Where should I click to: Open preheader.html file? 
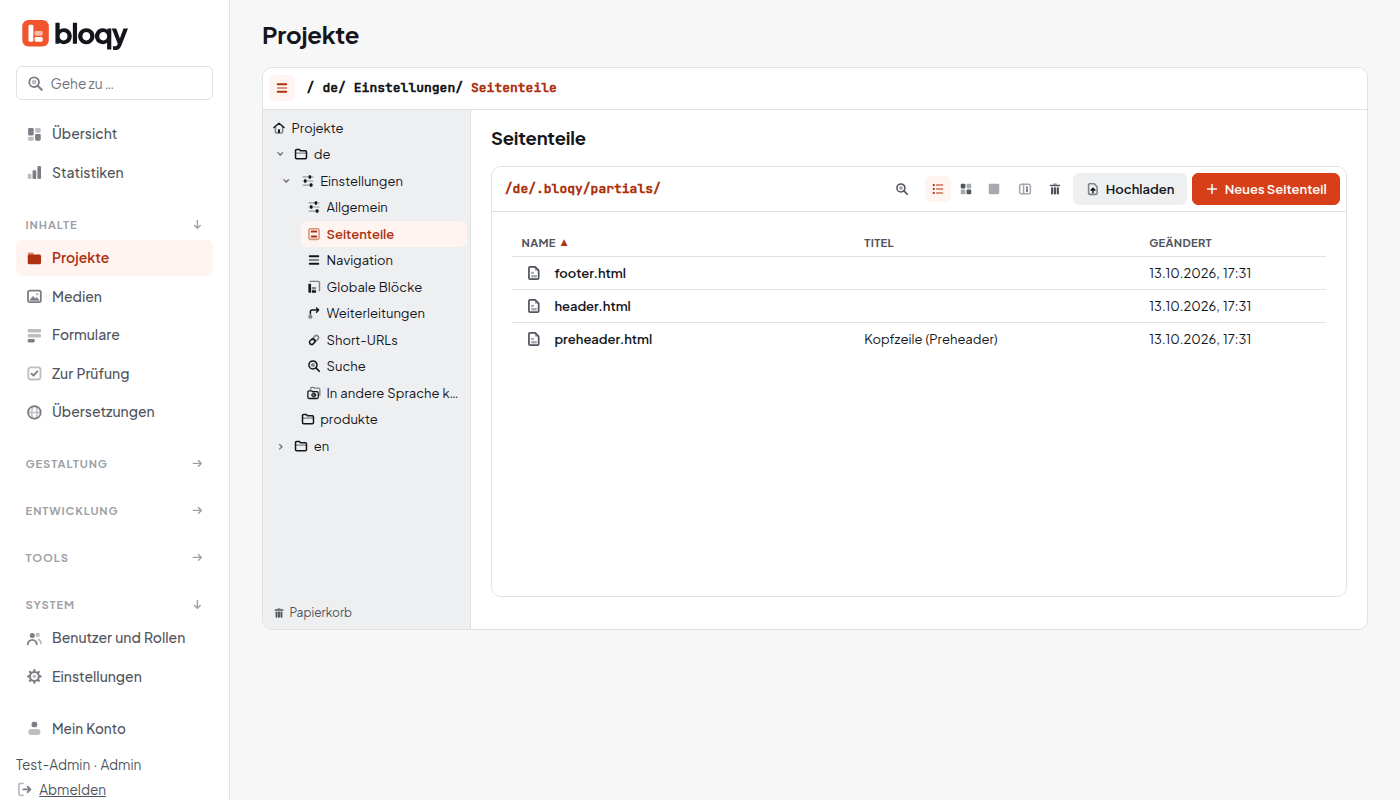(603, 339)
